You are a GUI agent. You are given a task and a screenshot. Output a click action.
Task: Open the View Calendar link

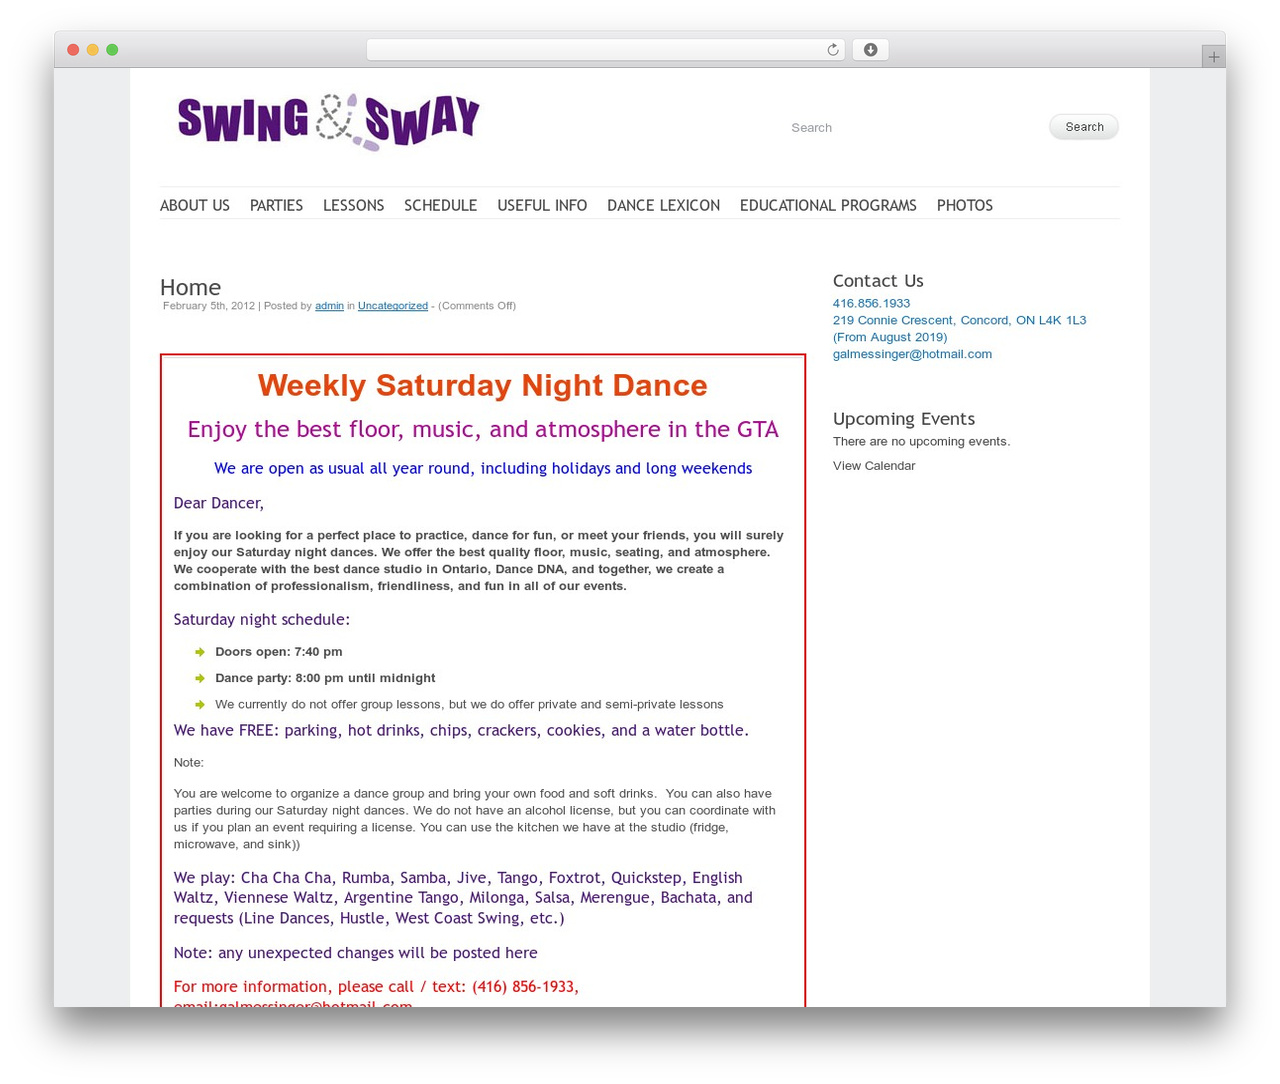(874, 466)
